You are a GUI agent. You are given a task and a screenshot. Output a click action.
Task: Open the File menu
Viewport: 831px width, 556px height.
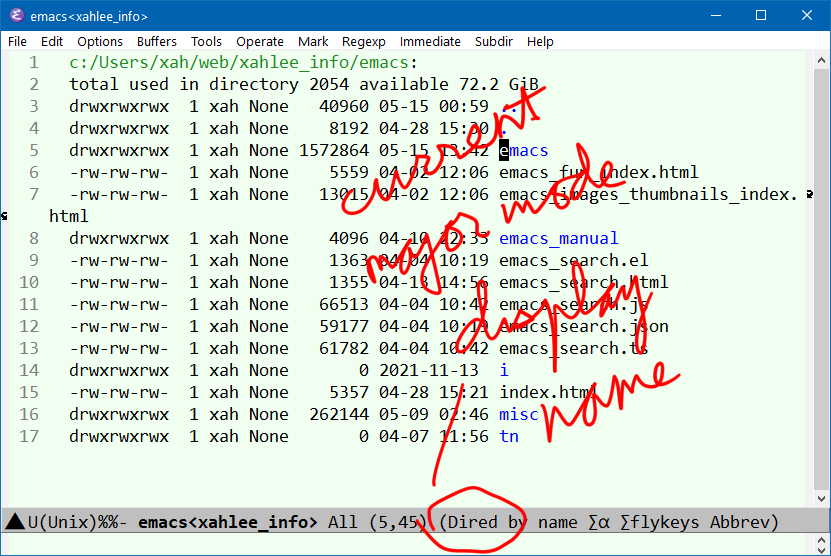(17, 41)
